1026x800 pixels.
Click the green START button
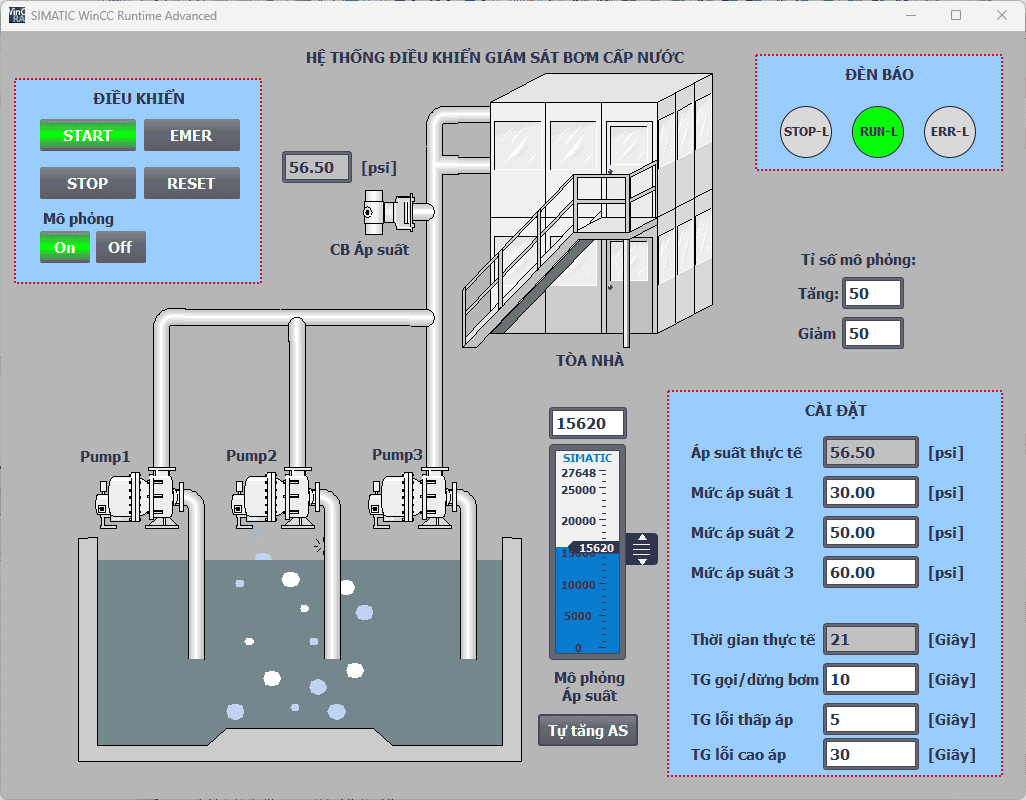tap(88, 135)
